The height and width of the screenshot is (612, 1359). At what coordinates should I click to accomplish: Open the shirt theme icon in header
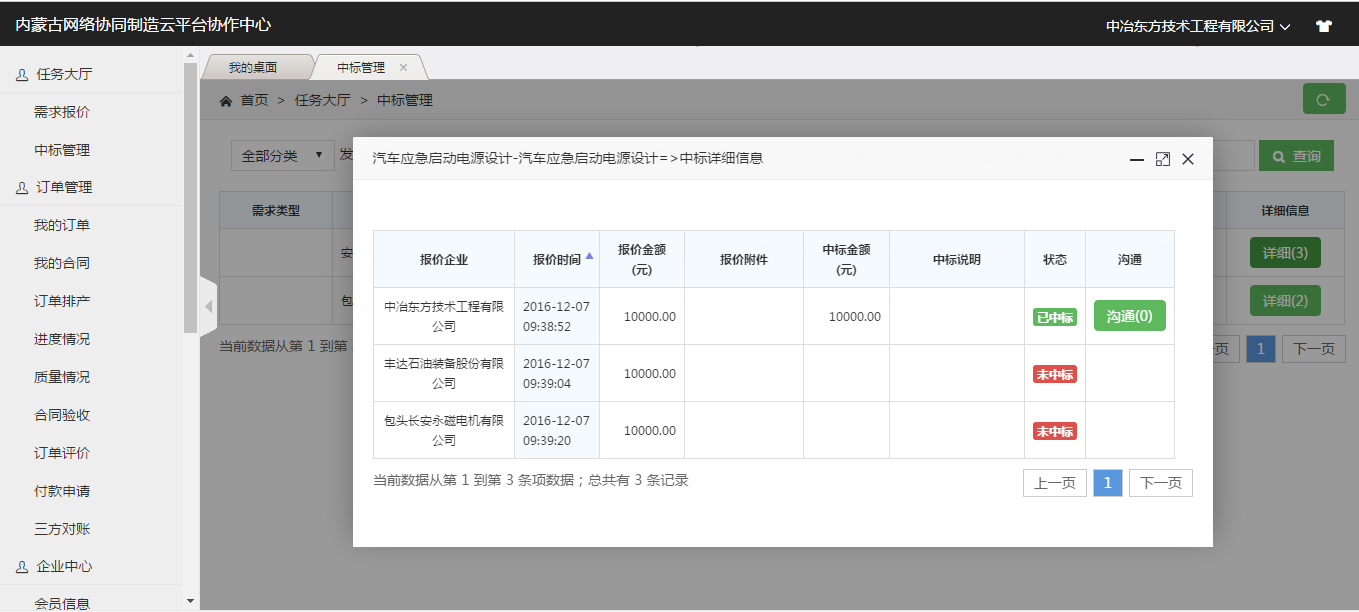(1324, 27)
